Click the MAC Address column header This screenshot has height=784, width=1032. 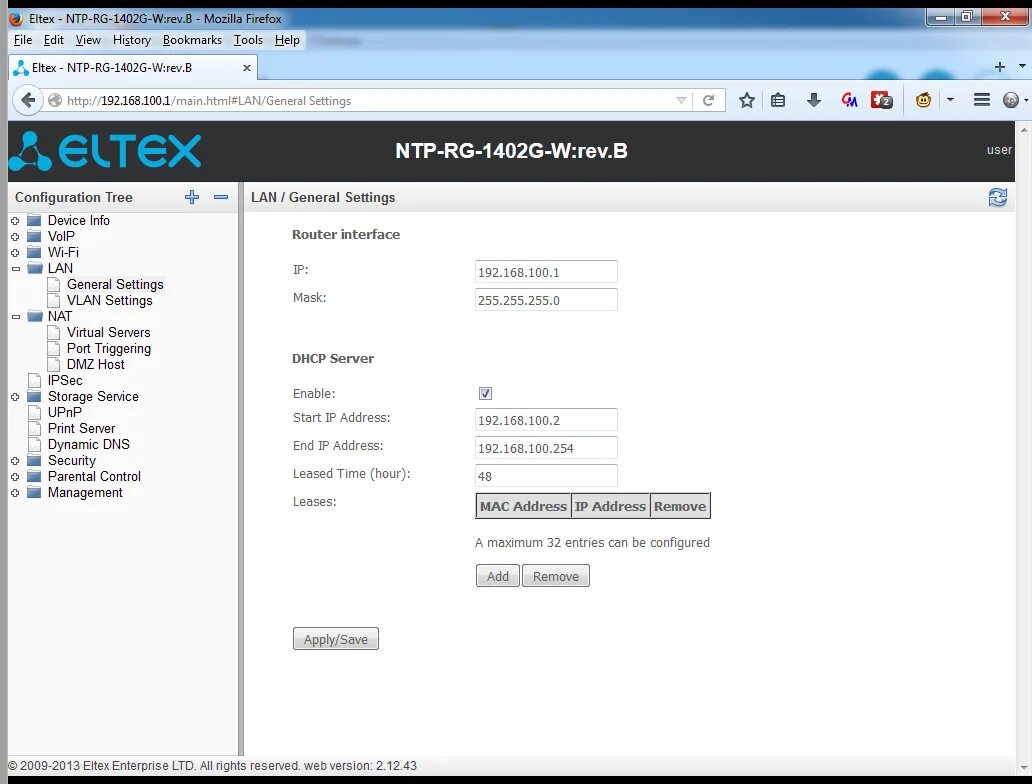[x=523, y=506]
